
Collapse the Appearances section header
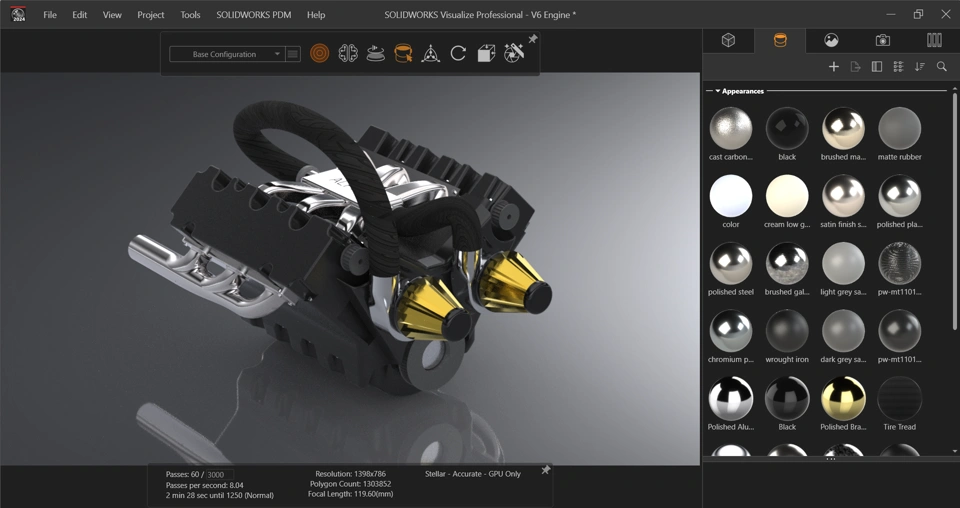tap(718, 91)
